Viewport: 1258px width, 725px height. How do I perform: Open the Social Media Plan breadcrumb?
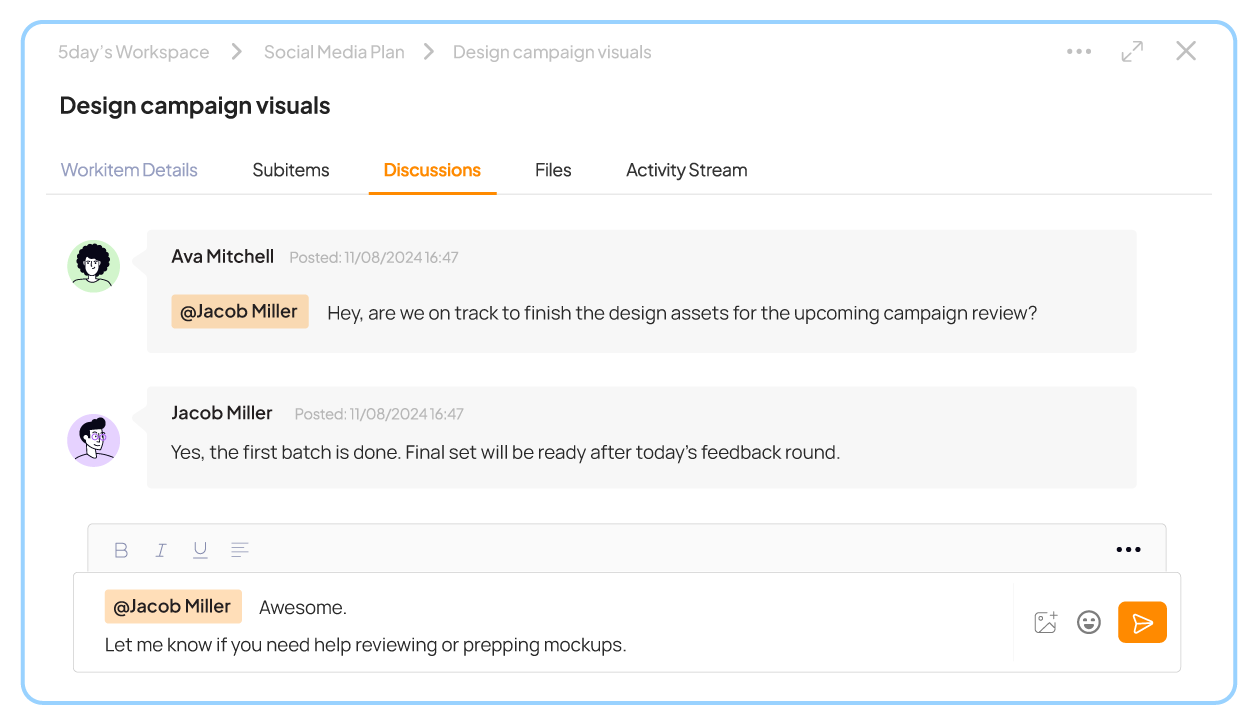pos(334,52)
